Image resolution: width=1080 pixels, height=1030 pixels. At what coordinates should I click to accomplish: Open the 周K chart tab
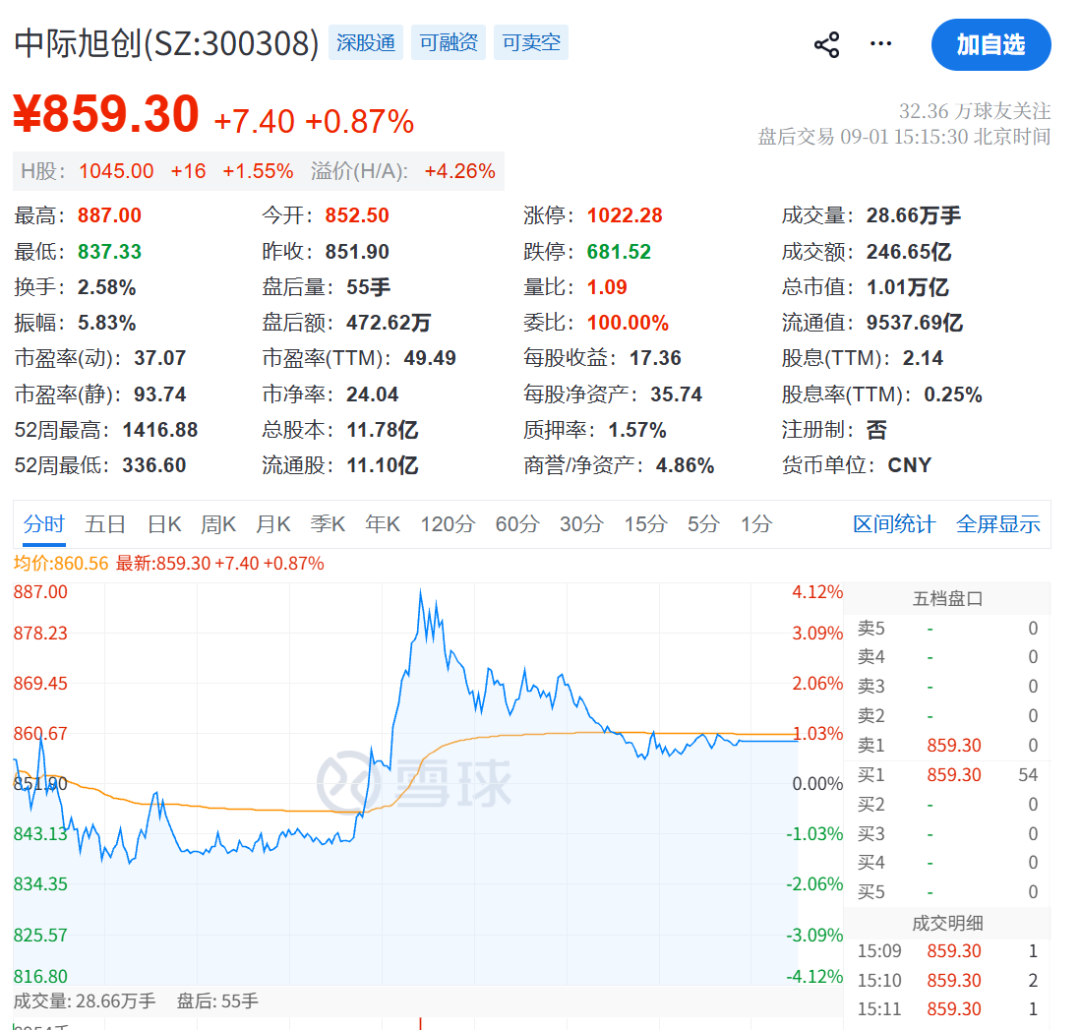218,524
